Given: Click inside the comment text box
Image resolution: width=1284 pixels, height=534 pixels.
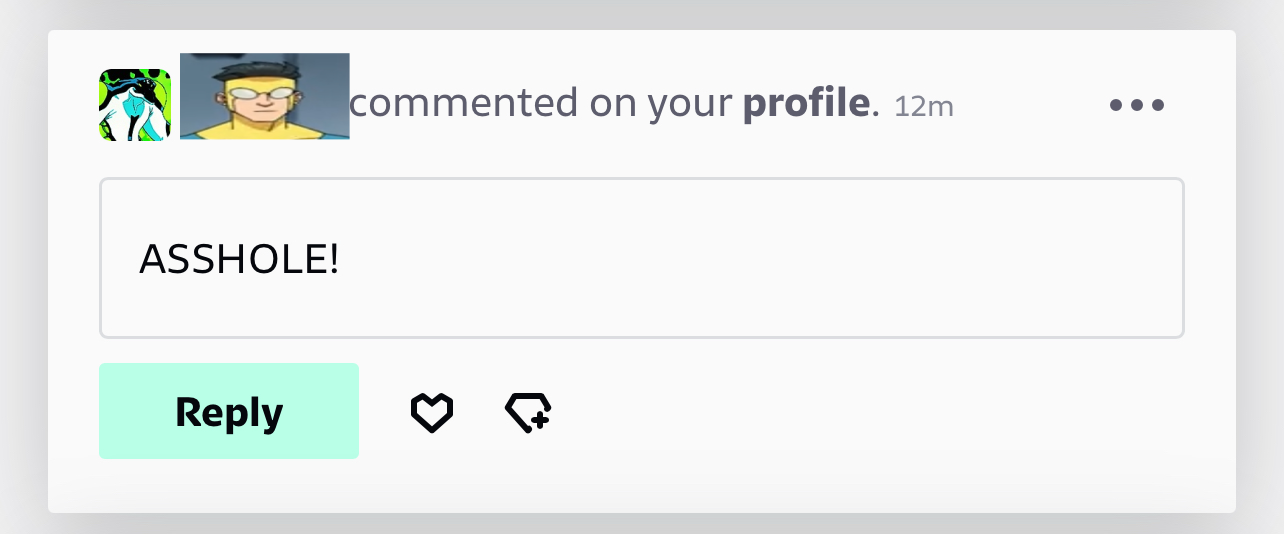Looking at the screenshot, I should 642,258.
